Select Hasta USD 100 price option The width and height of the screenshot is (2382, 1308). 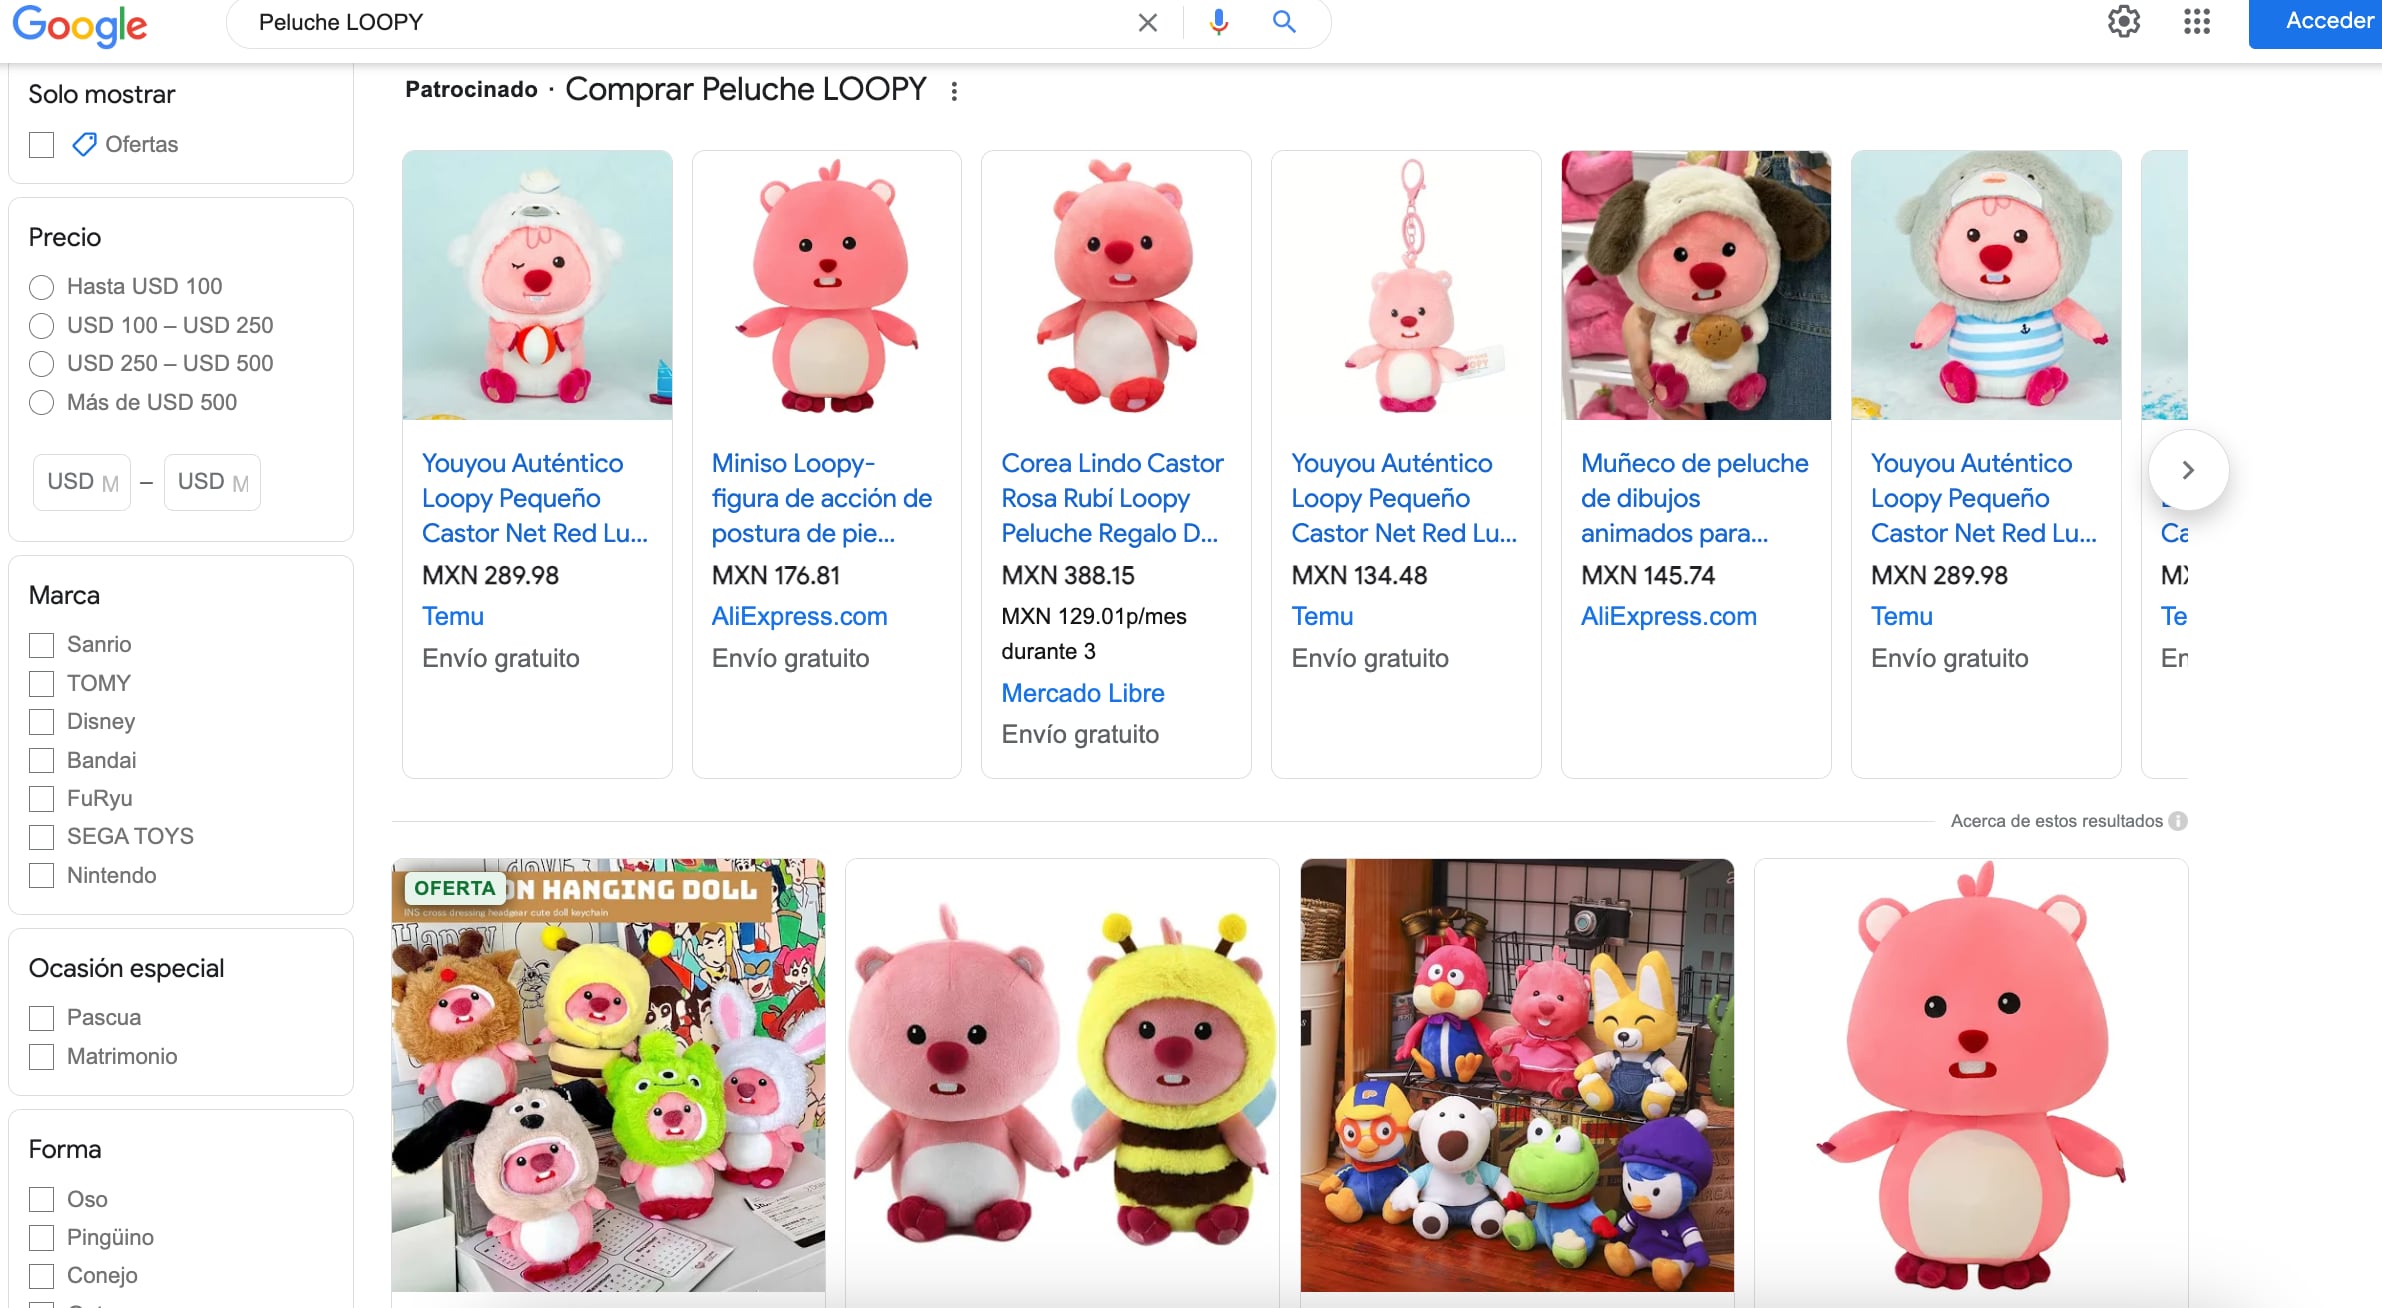click(42, 287)
